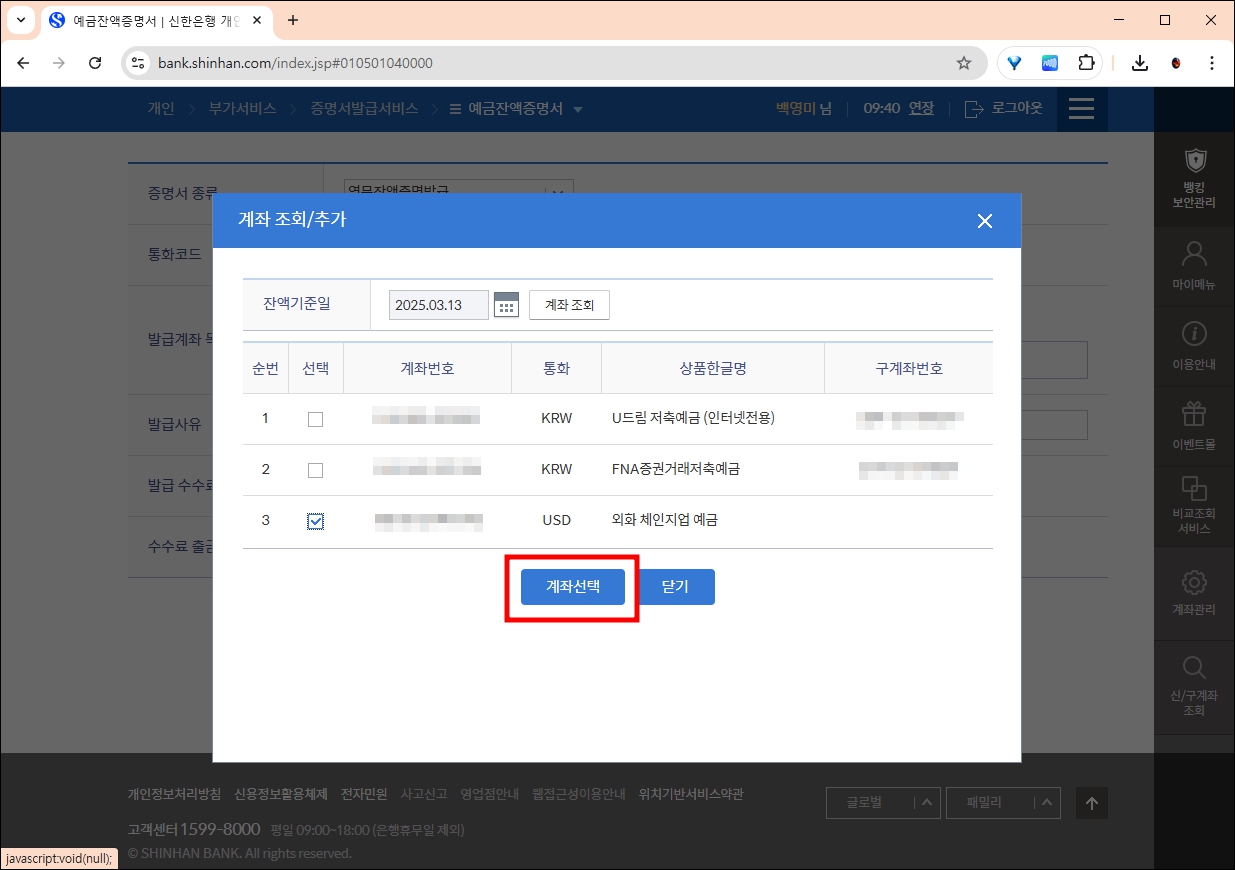
Task: Open the browser downloads icon
Action: point(1139,62)
